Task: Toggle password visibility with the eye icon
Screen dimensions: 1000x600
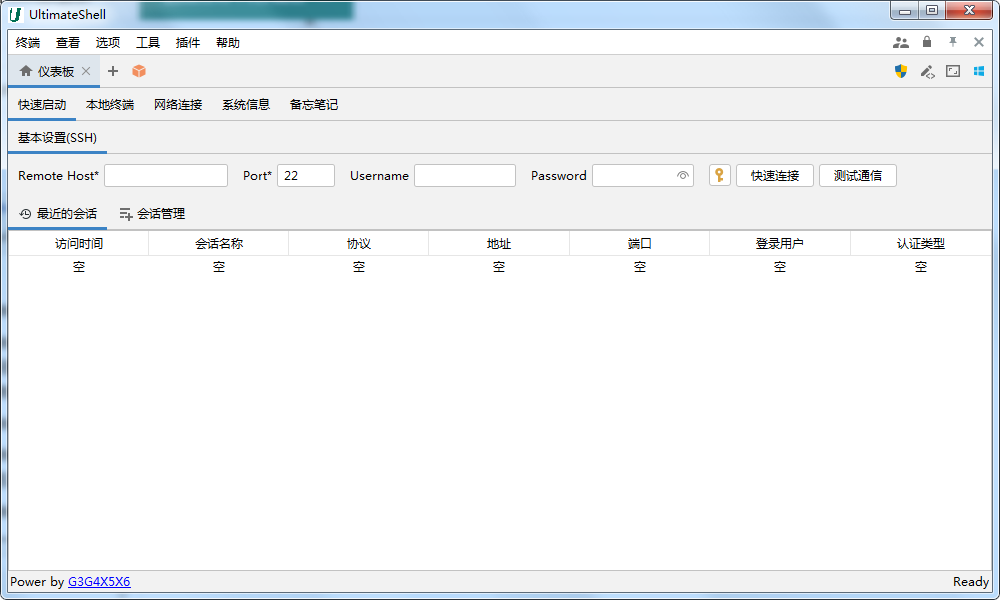Action: (682, 175)
